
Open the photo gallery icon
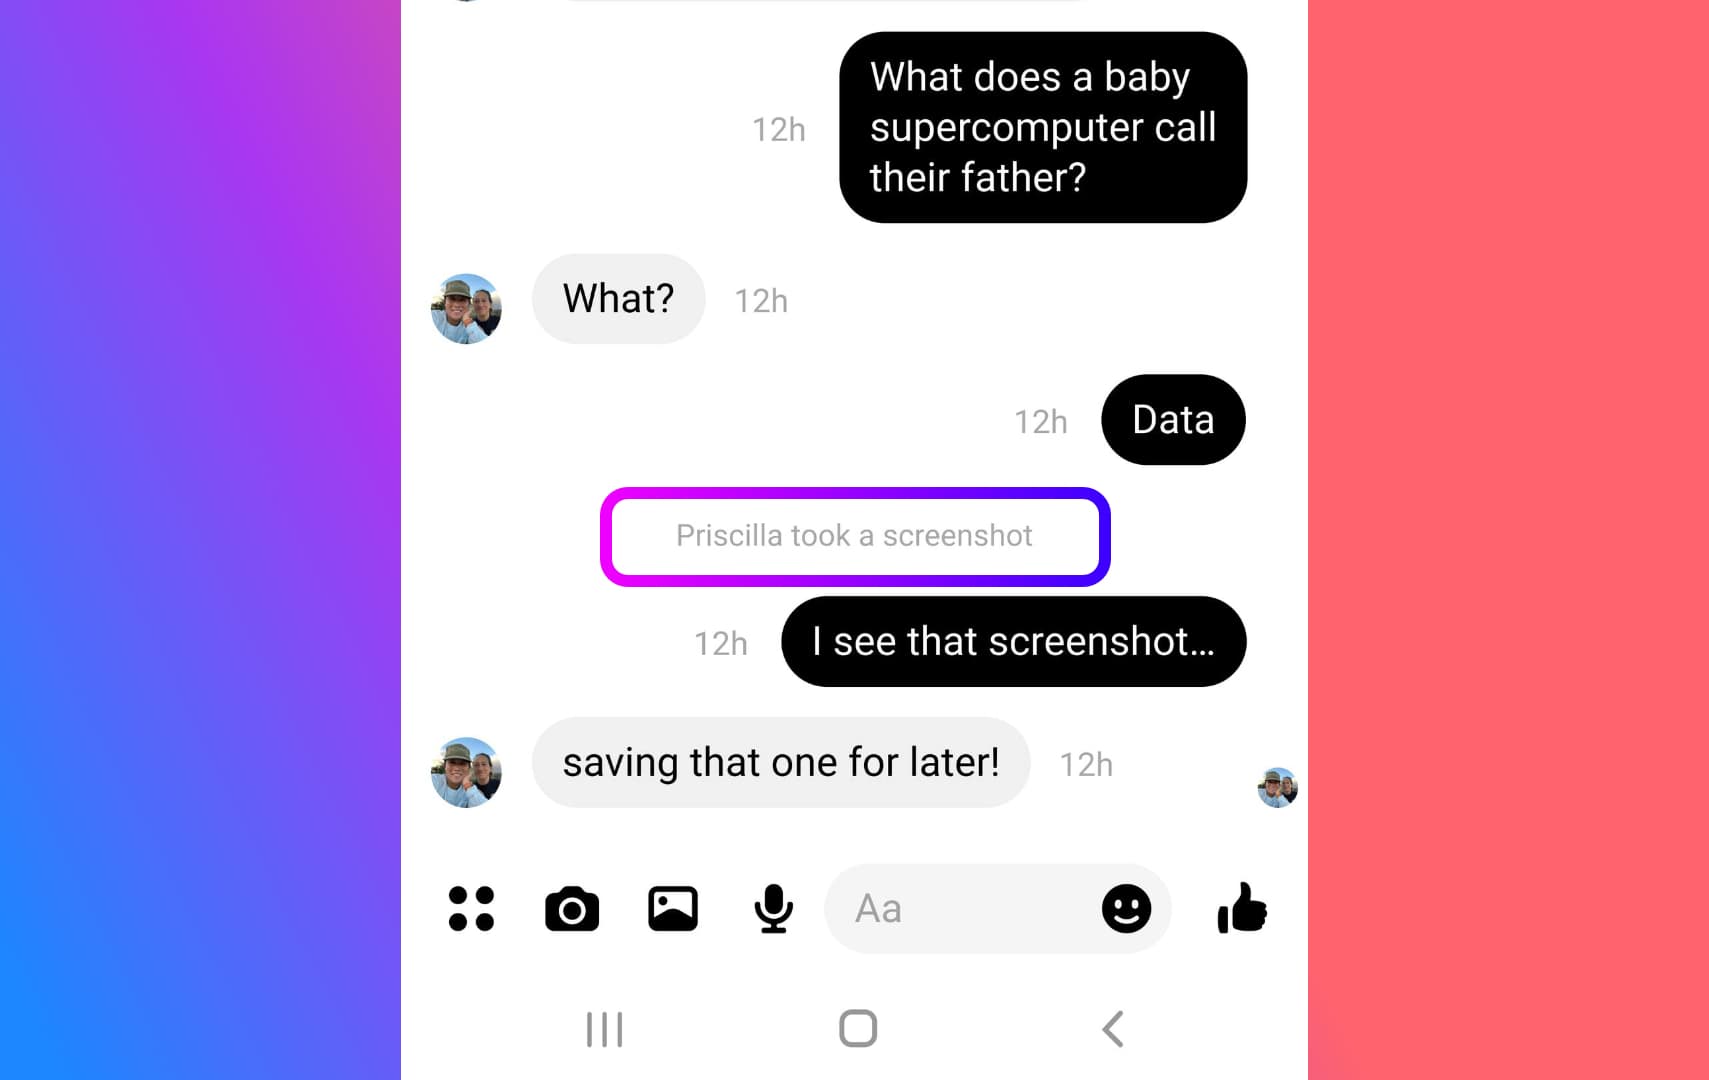pyautogui.click(x=673, y=909)
